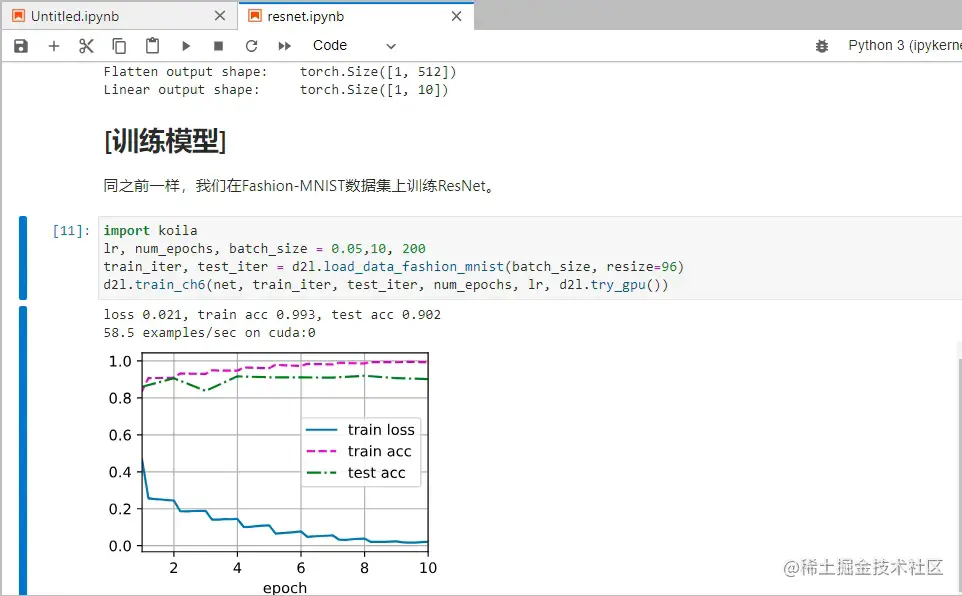Click the Flatten output shape line
Screen dimensions: 962x596
[280, 72]
